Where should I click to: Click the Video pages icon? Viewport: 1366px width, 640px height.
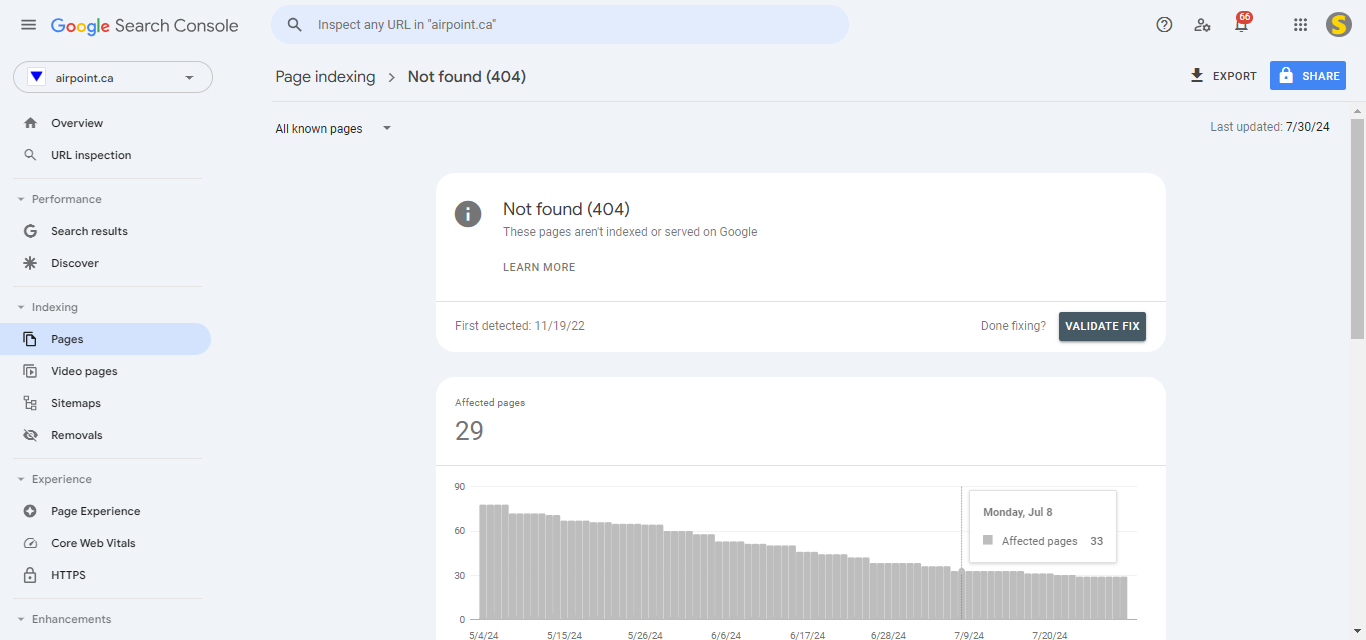30,371
